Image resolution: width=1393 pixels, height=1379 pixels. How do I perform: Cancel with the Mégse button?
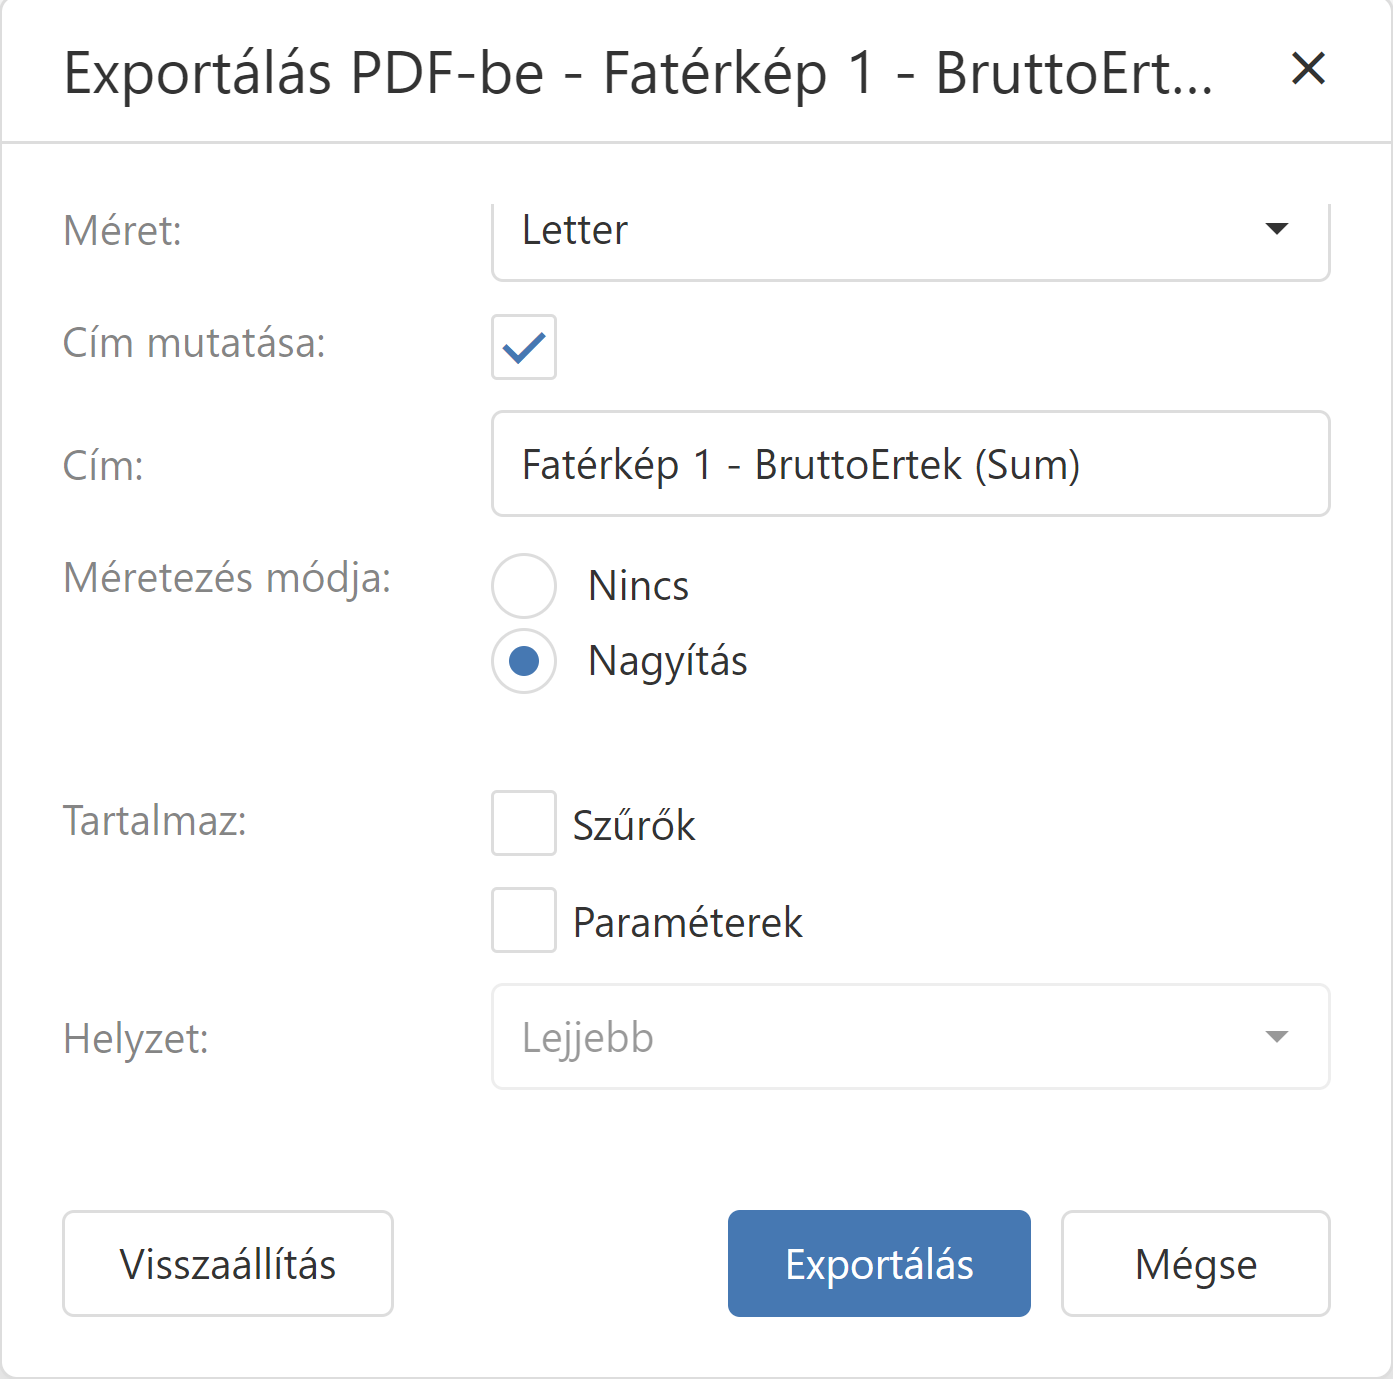[x=1195, y=1264]
